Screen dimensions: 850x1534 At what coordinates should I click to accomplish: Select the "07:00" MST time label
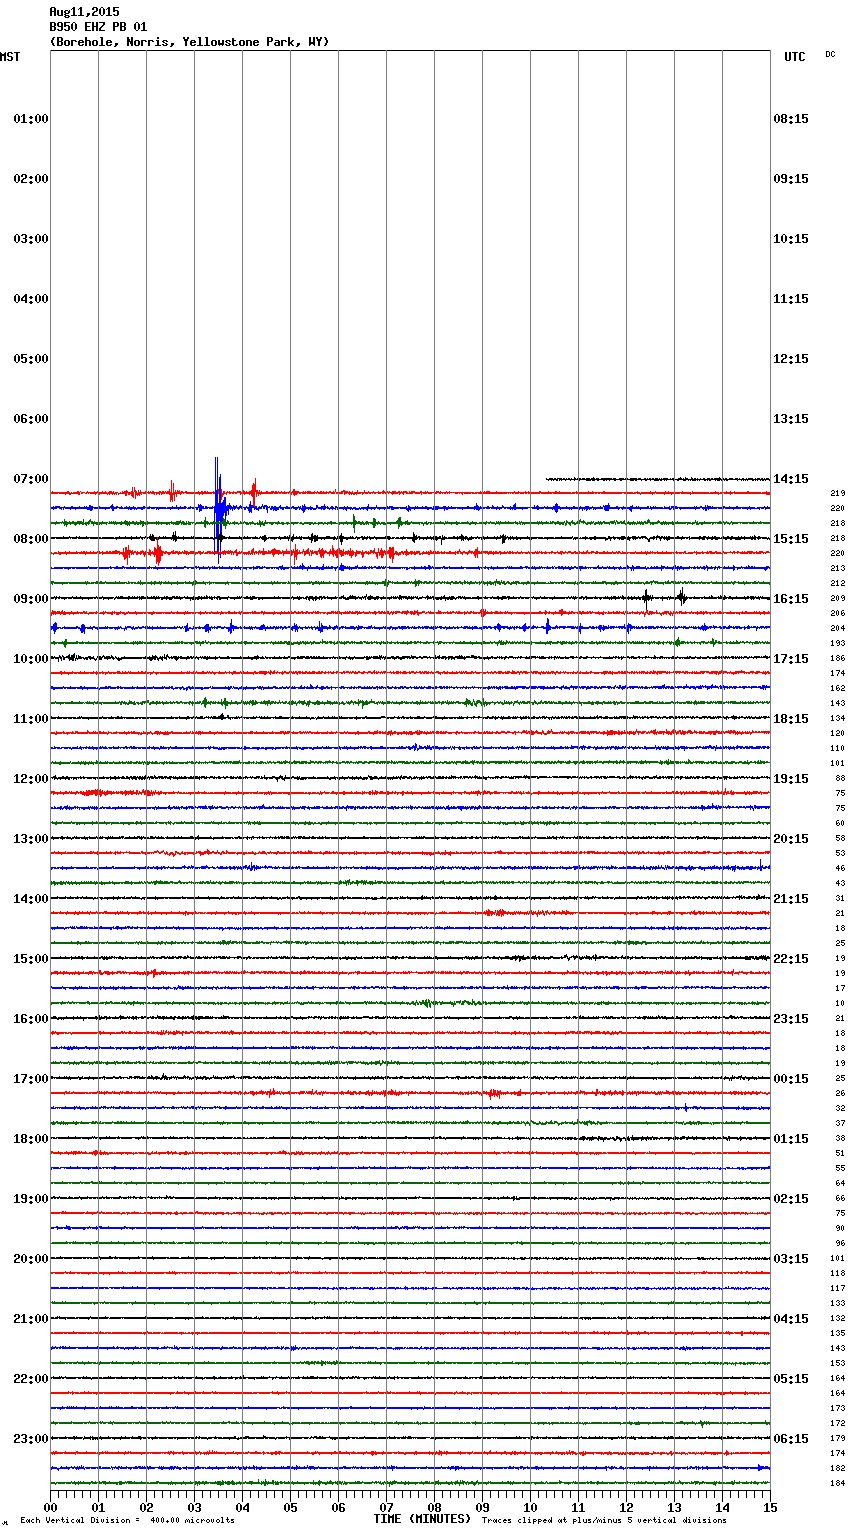[31, 479]
